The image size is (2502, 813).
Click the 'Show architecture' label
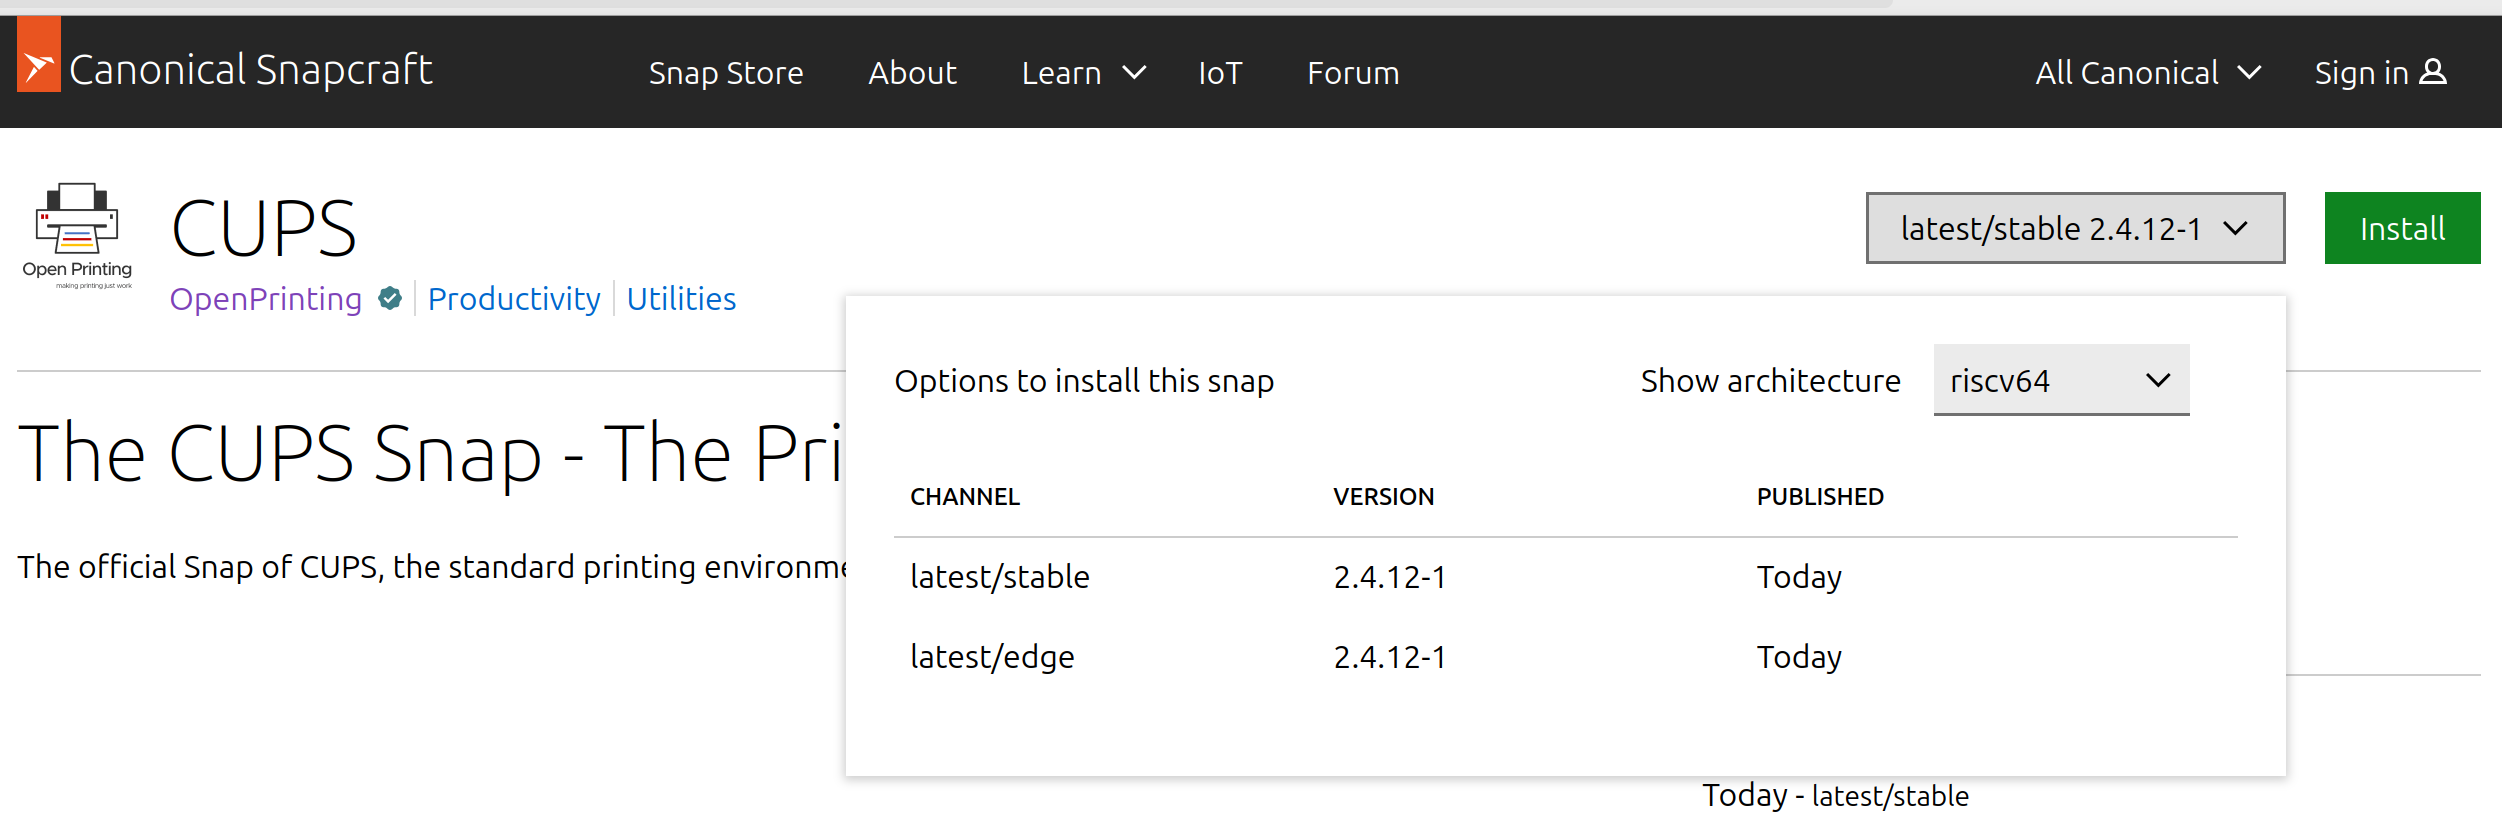(x=1770, y=381)
